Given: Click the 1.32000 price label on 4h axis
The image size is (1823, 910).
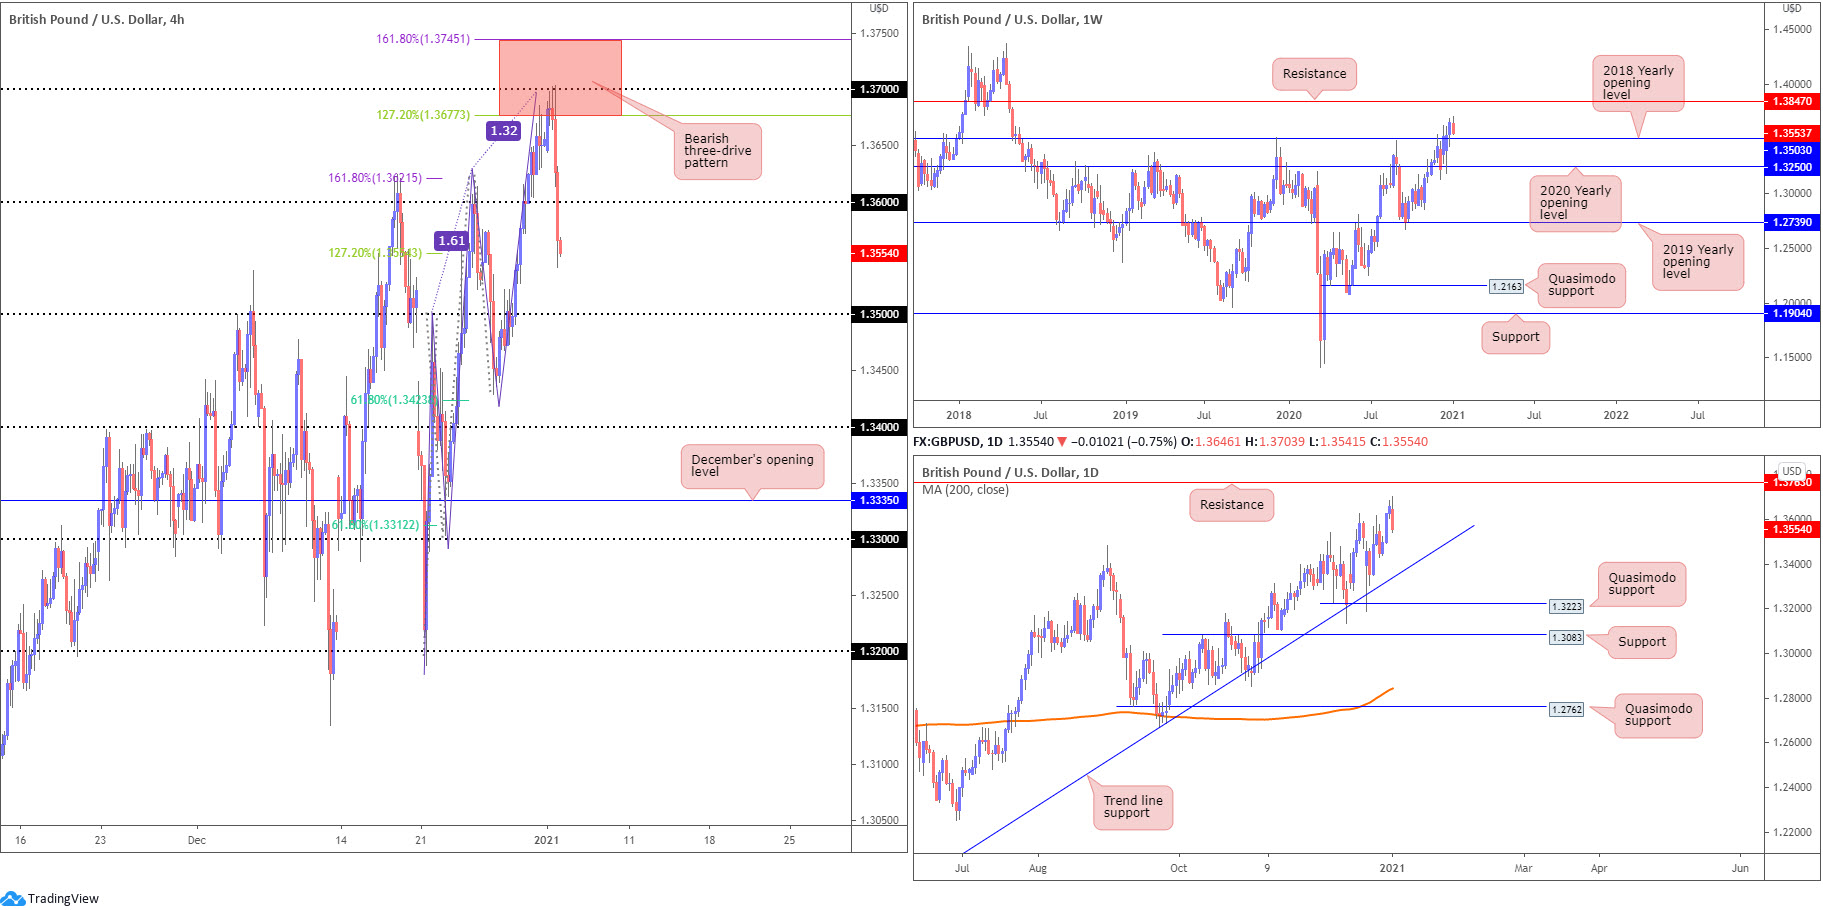Looking at the screenshot, I should click(879, 651).
